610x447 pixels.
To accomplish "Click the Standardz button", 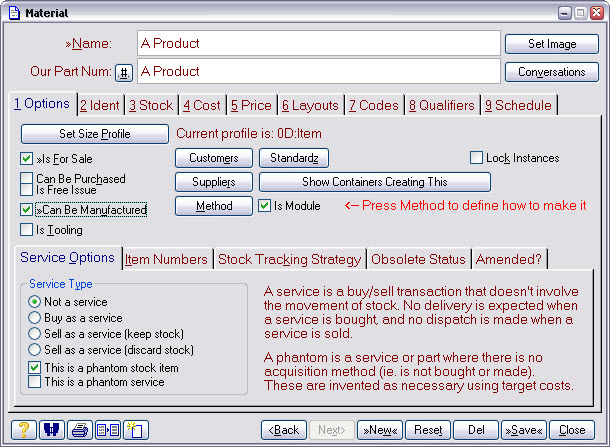I will 294,158.
